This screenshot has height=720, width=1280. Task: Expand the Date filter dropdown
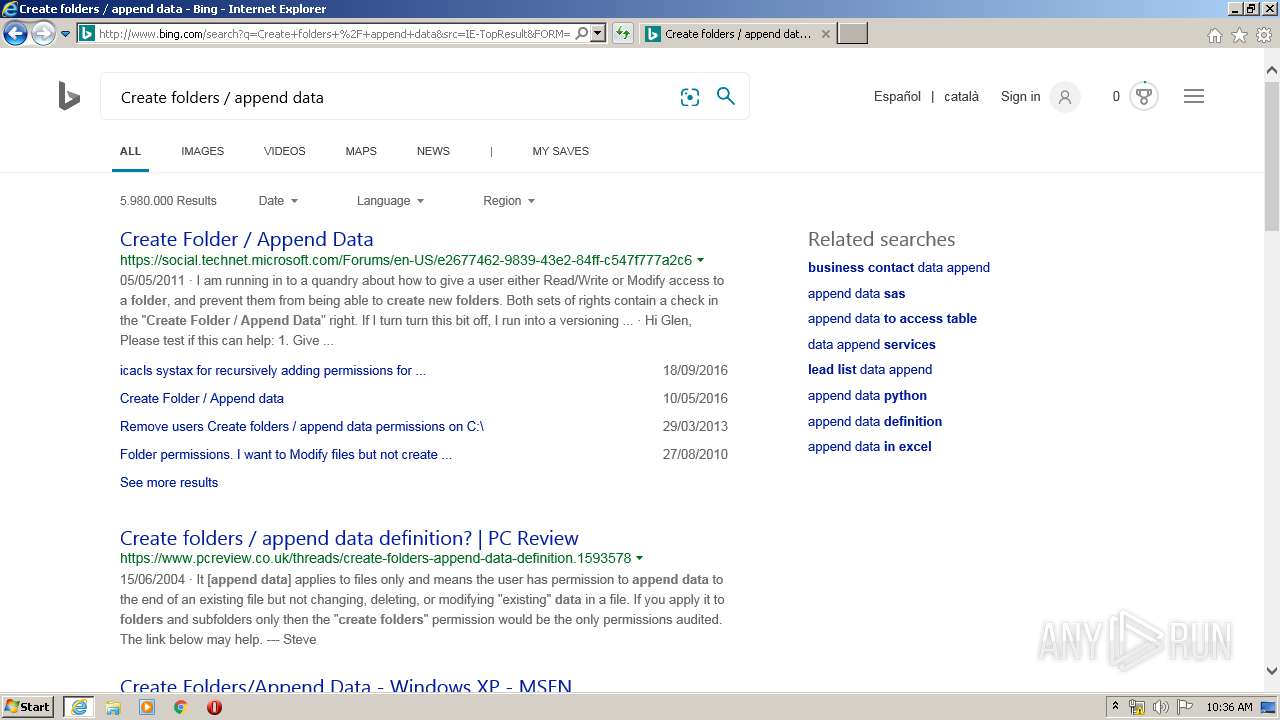pyautogui.click(x=278, y=201)
